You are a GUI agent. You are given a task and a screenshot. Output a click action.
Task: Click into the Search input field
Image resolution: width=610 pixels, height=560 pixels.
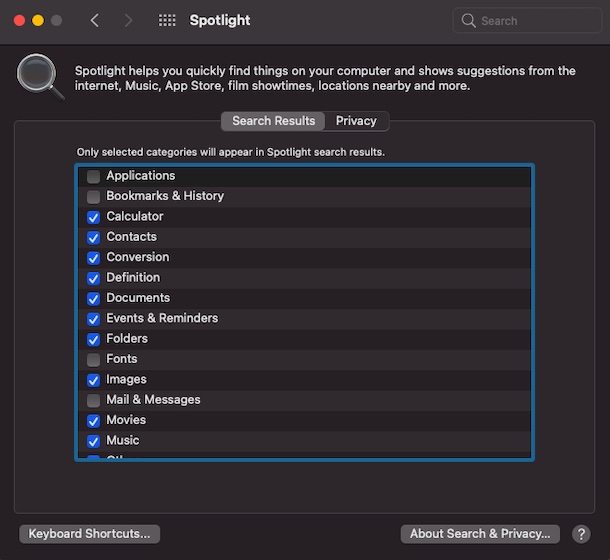[528, 20]
